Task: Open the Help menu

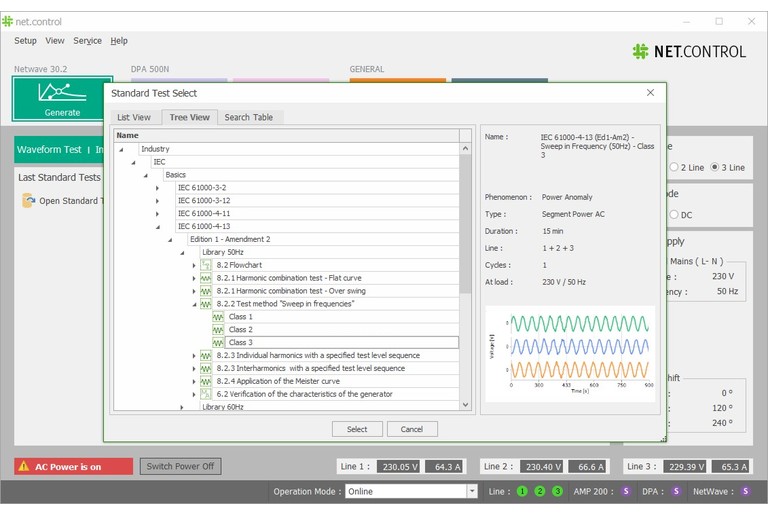Action: [119, 41]
